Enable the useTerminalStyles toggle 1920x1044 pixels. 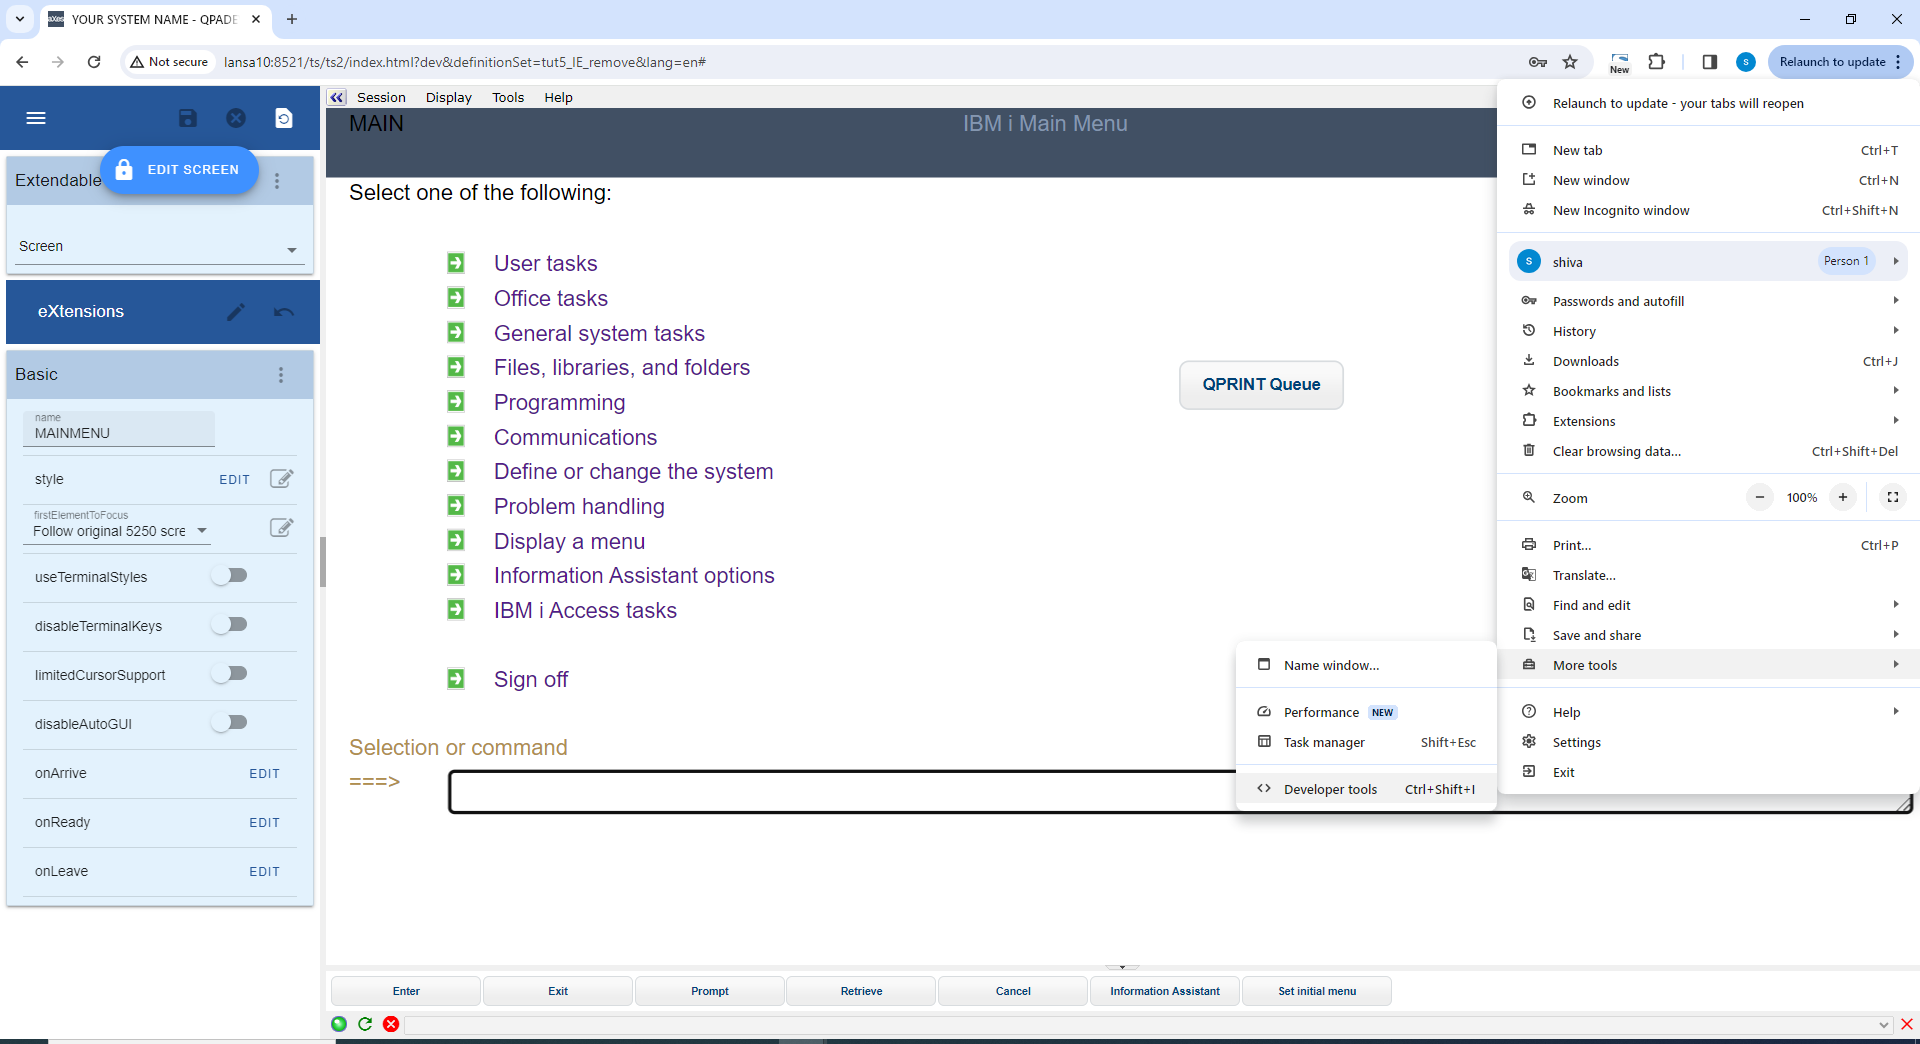point(230,576)
